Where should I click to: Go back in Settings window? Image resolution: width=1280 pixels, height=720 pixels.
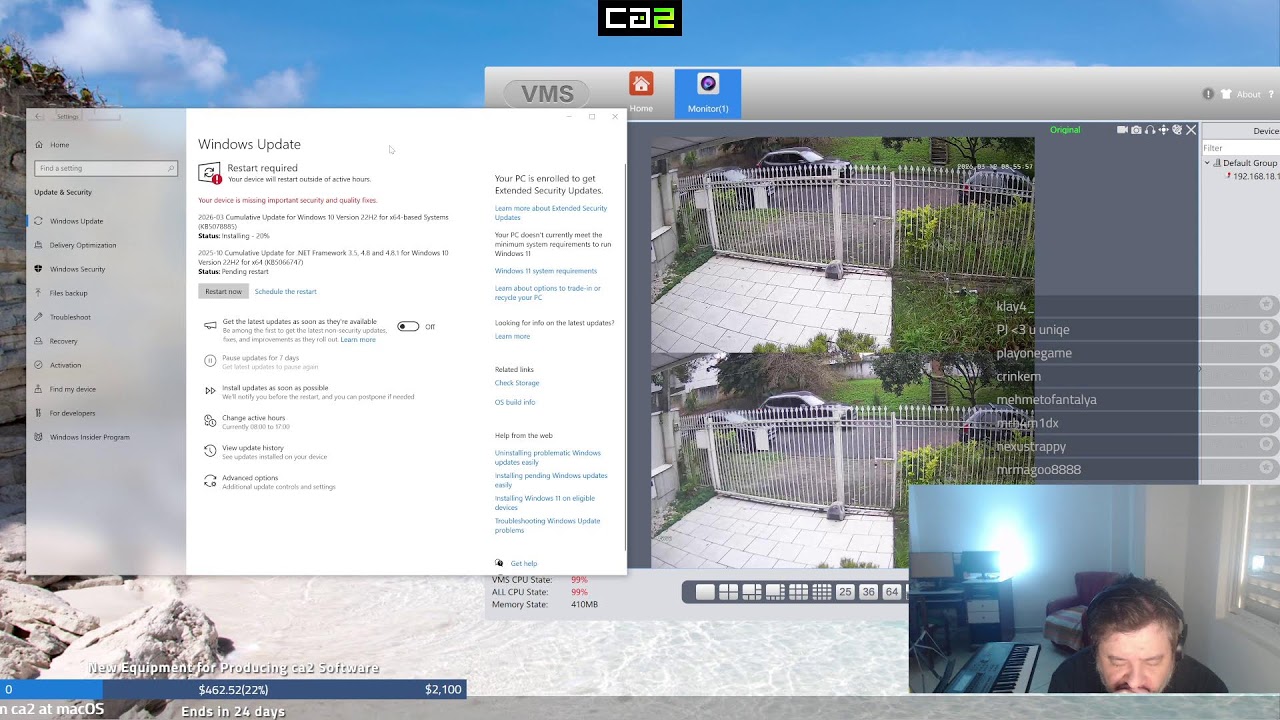(x=39, y=117)
